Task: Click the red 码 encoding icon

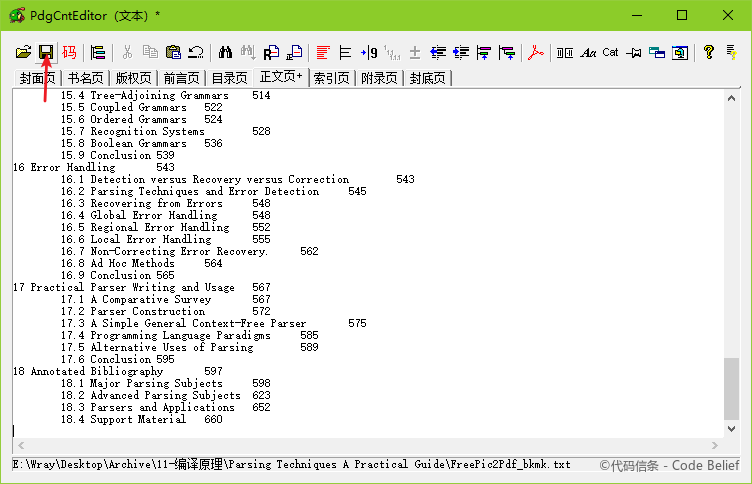Action: 69,52
